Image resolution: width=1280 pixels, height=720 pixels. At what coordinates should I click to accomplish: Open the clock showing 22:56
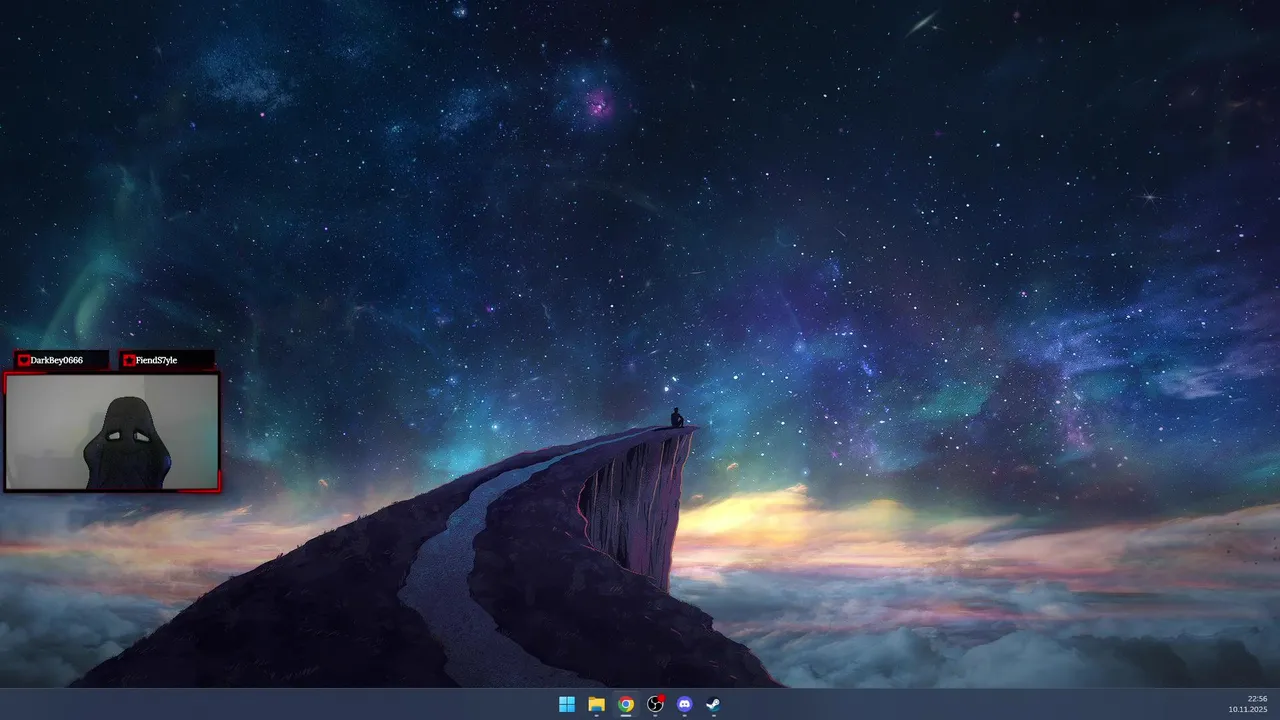click(1257, 698)
